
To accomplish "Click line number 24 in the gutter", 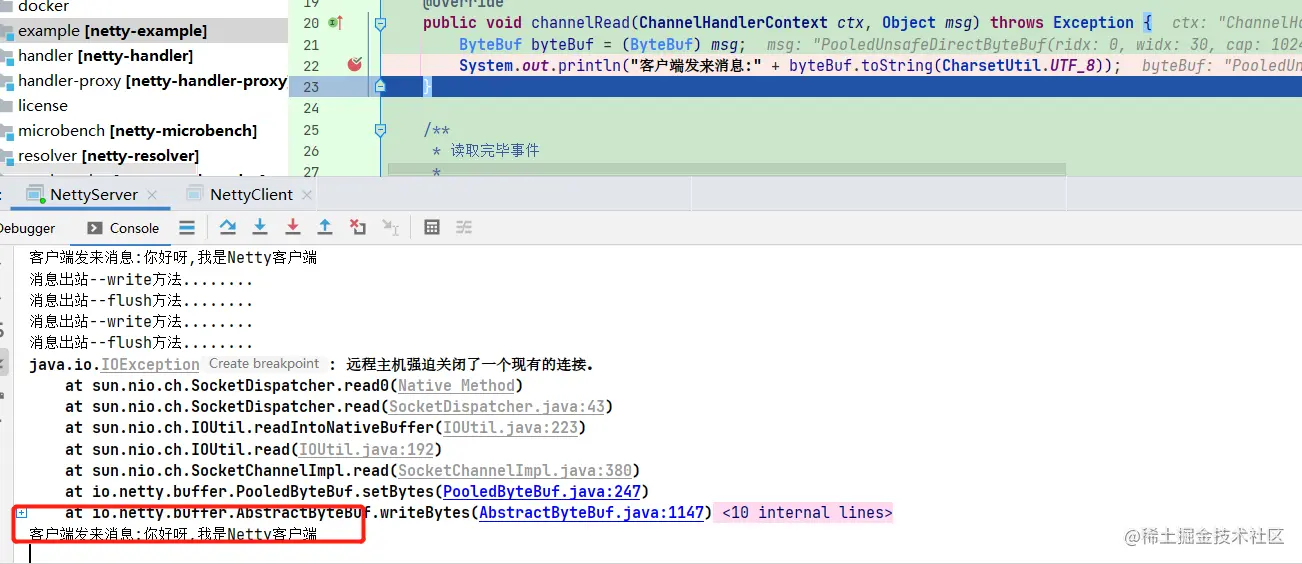I will (311, 108).
